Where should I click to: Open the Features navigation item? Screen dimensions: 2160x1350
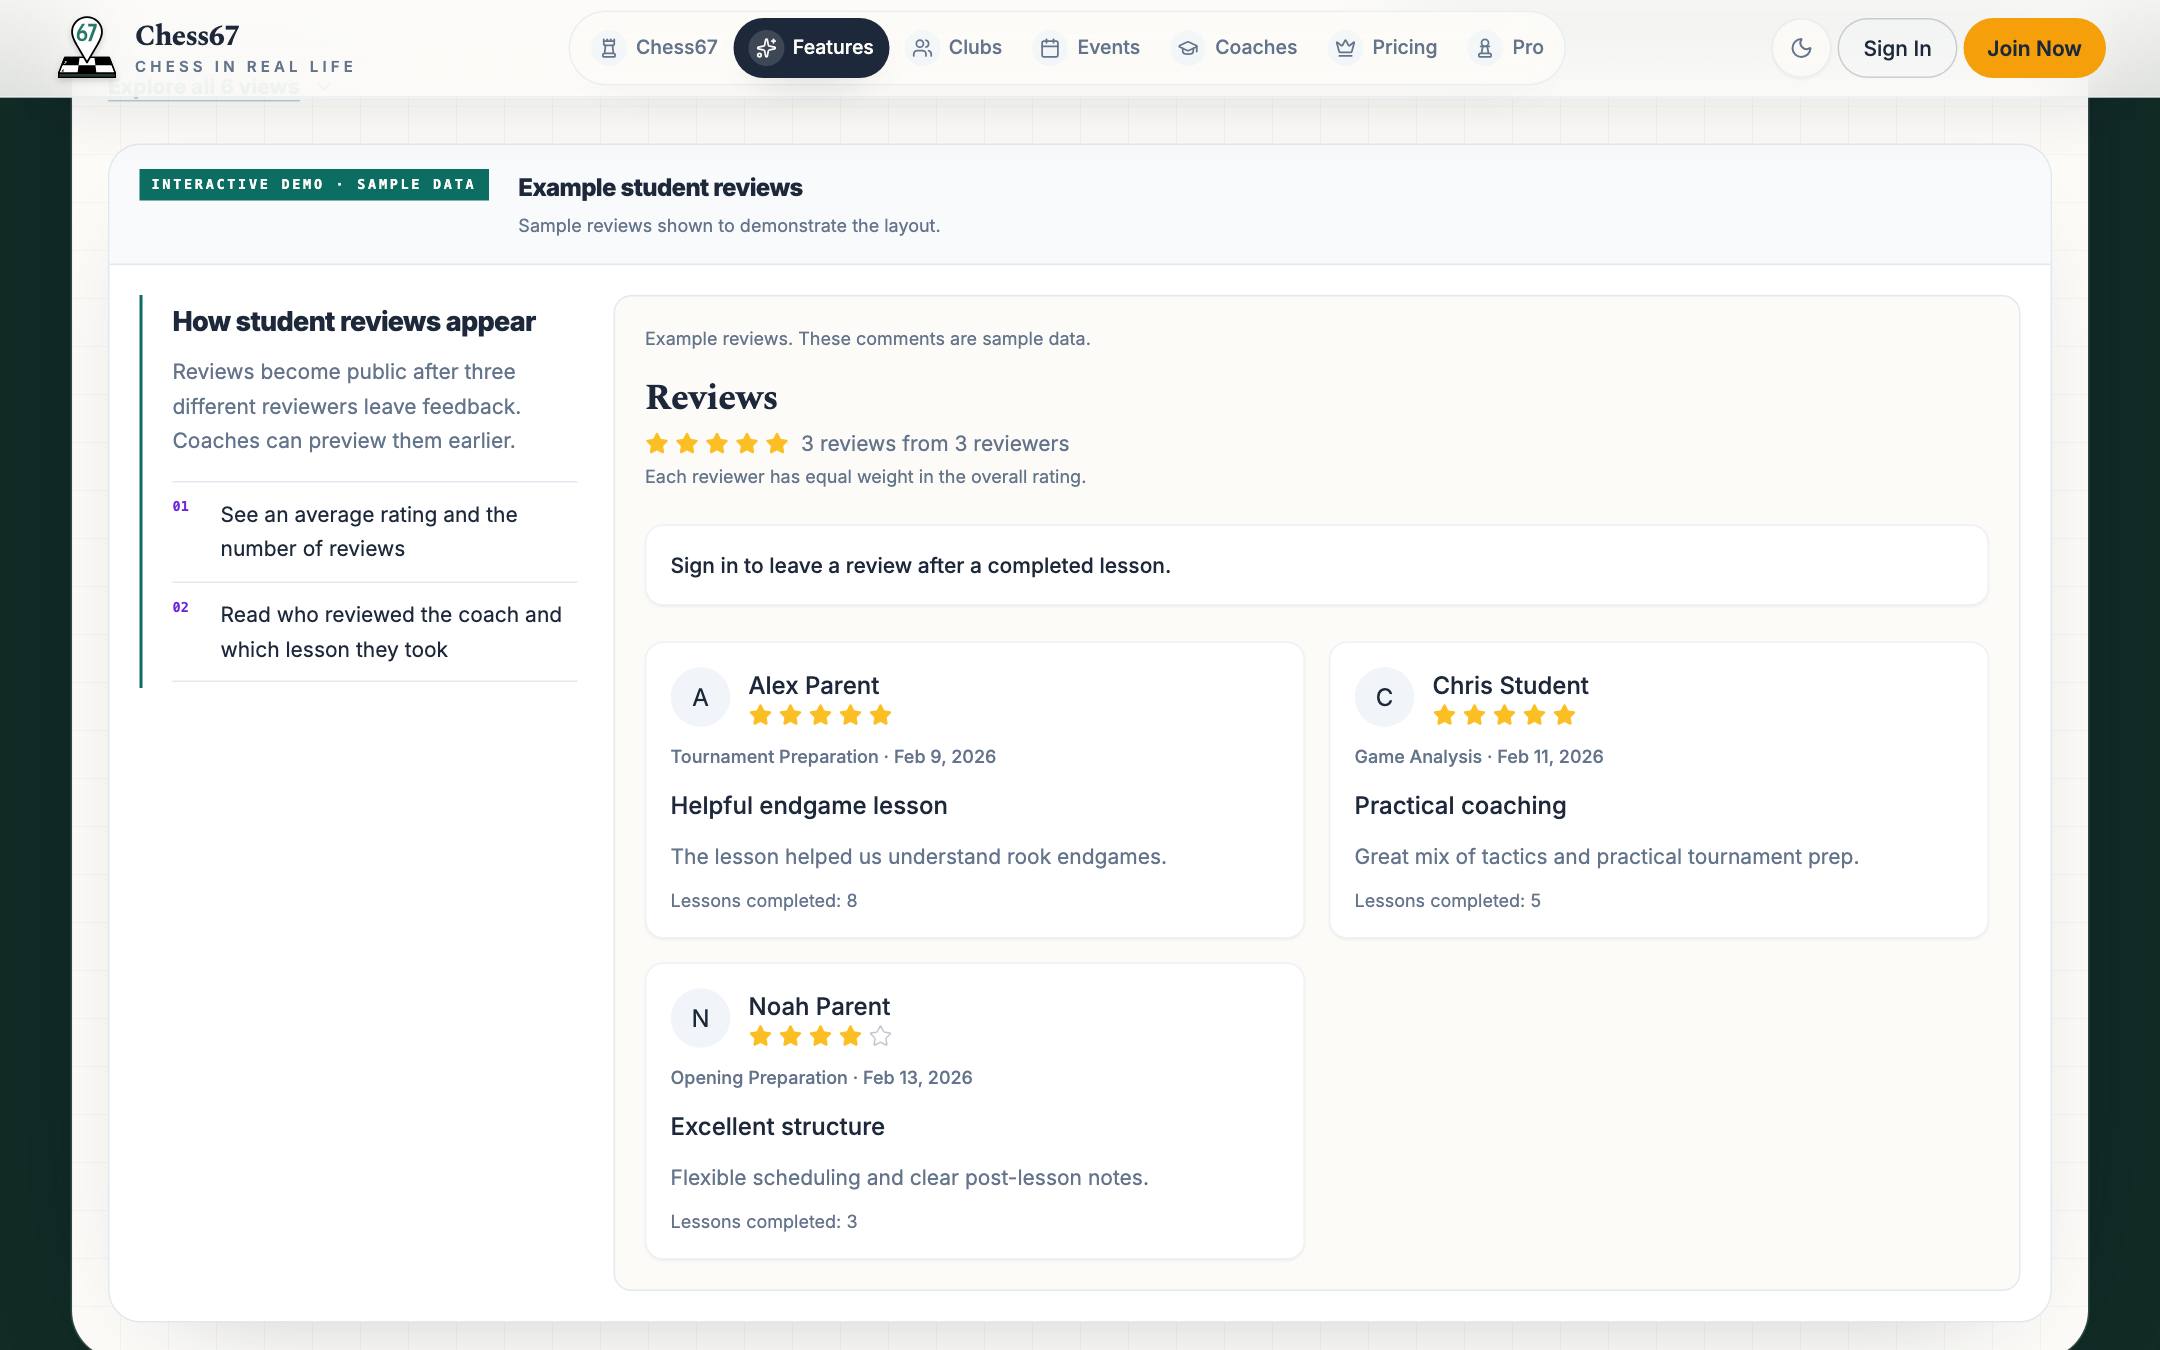point(811,48)
